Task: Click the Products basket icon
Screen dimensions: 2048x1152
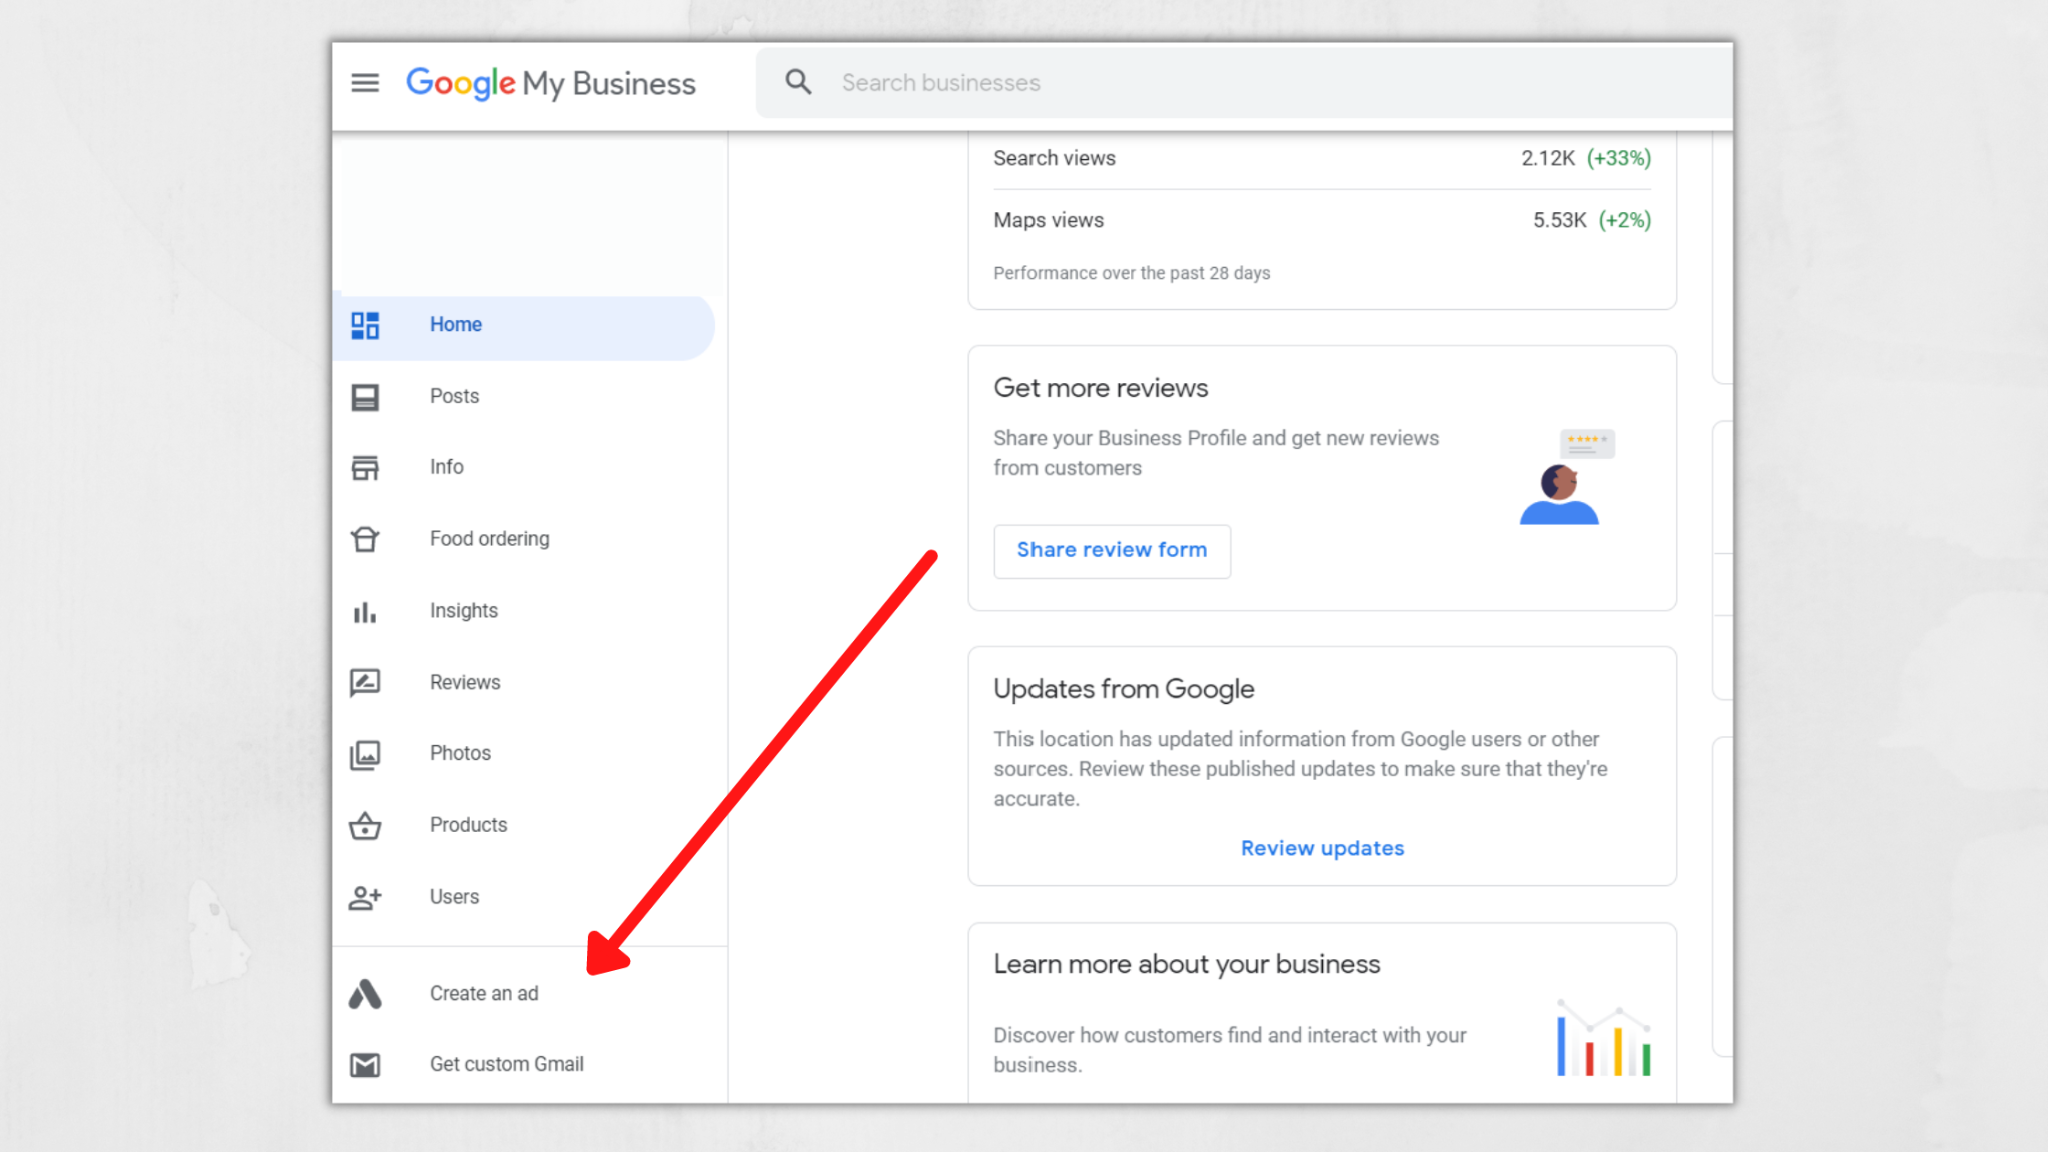Action: [365, 826]
